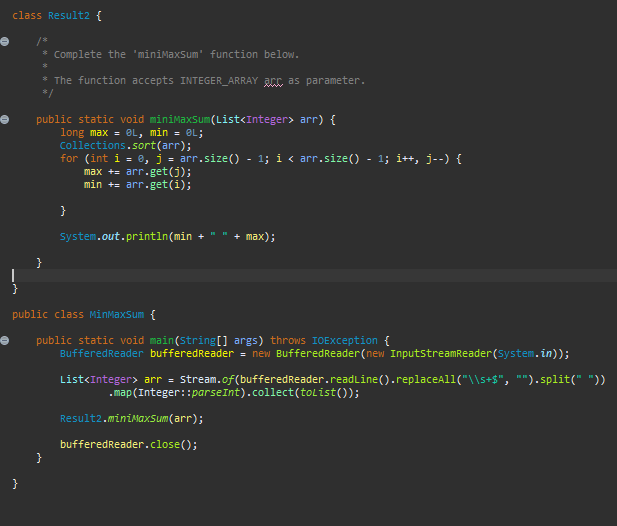The width and height of the screenshot is (617, 526).
Task: Click IOException in throws clause
Action: coord(345,340)
